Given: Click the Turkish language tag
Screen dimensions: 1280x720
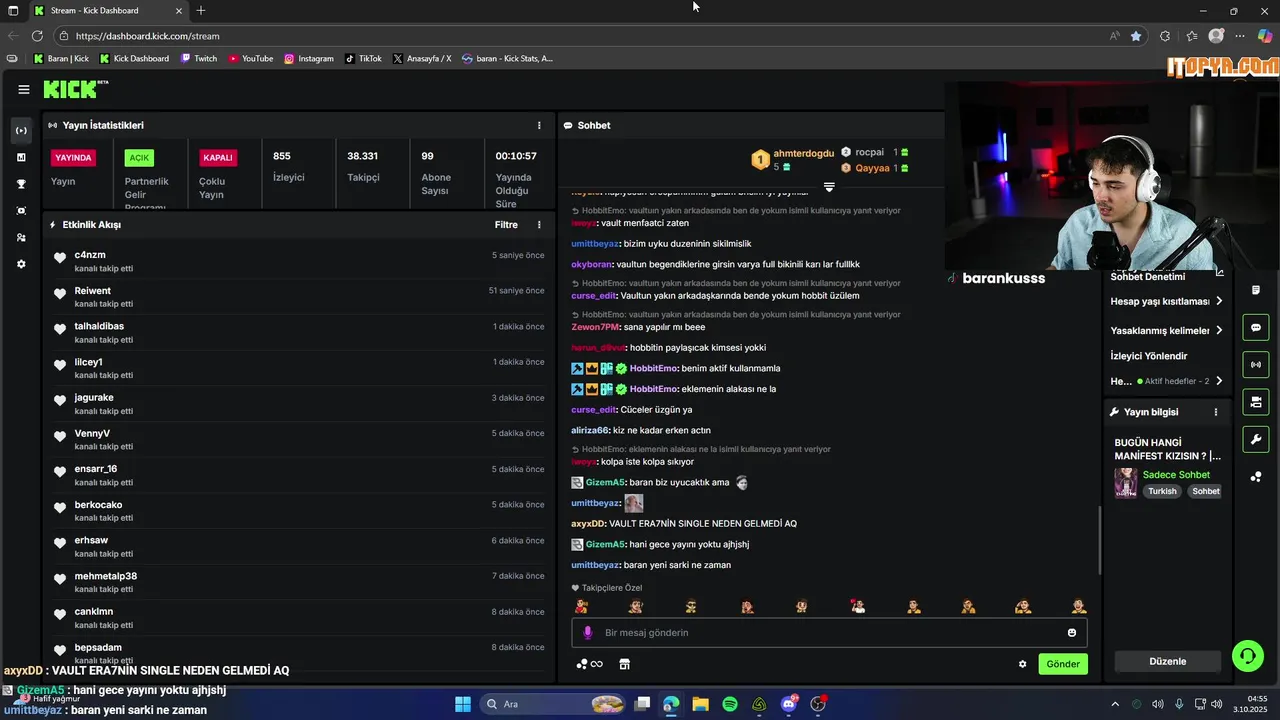Looking at the screenshot, I should tap(1162, 491).
